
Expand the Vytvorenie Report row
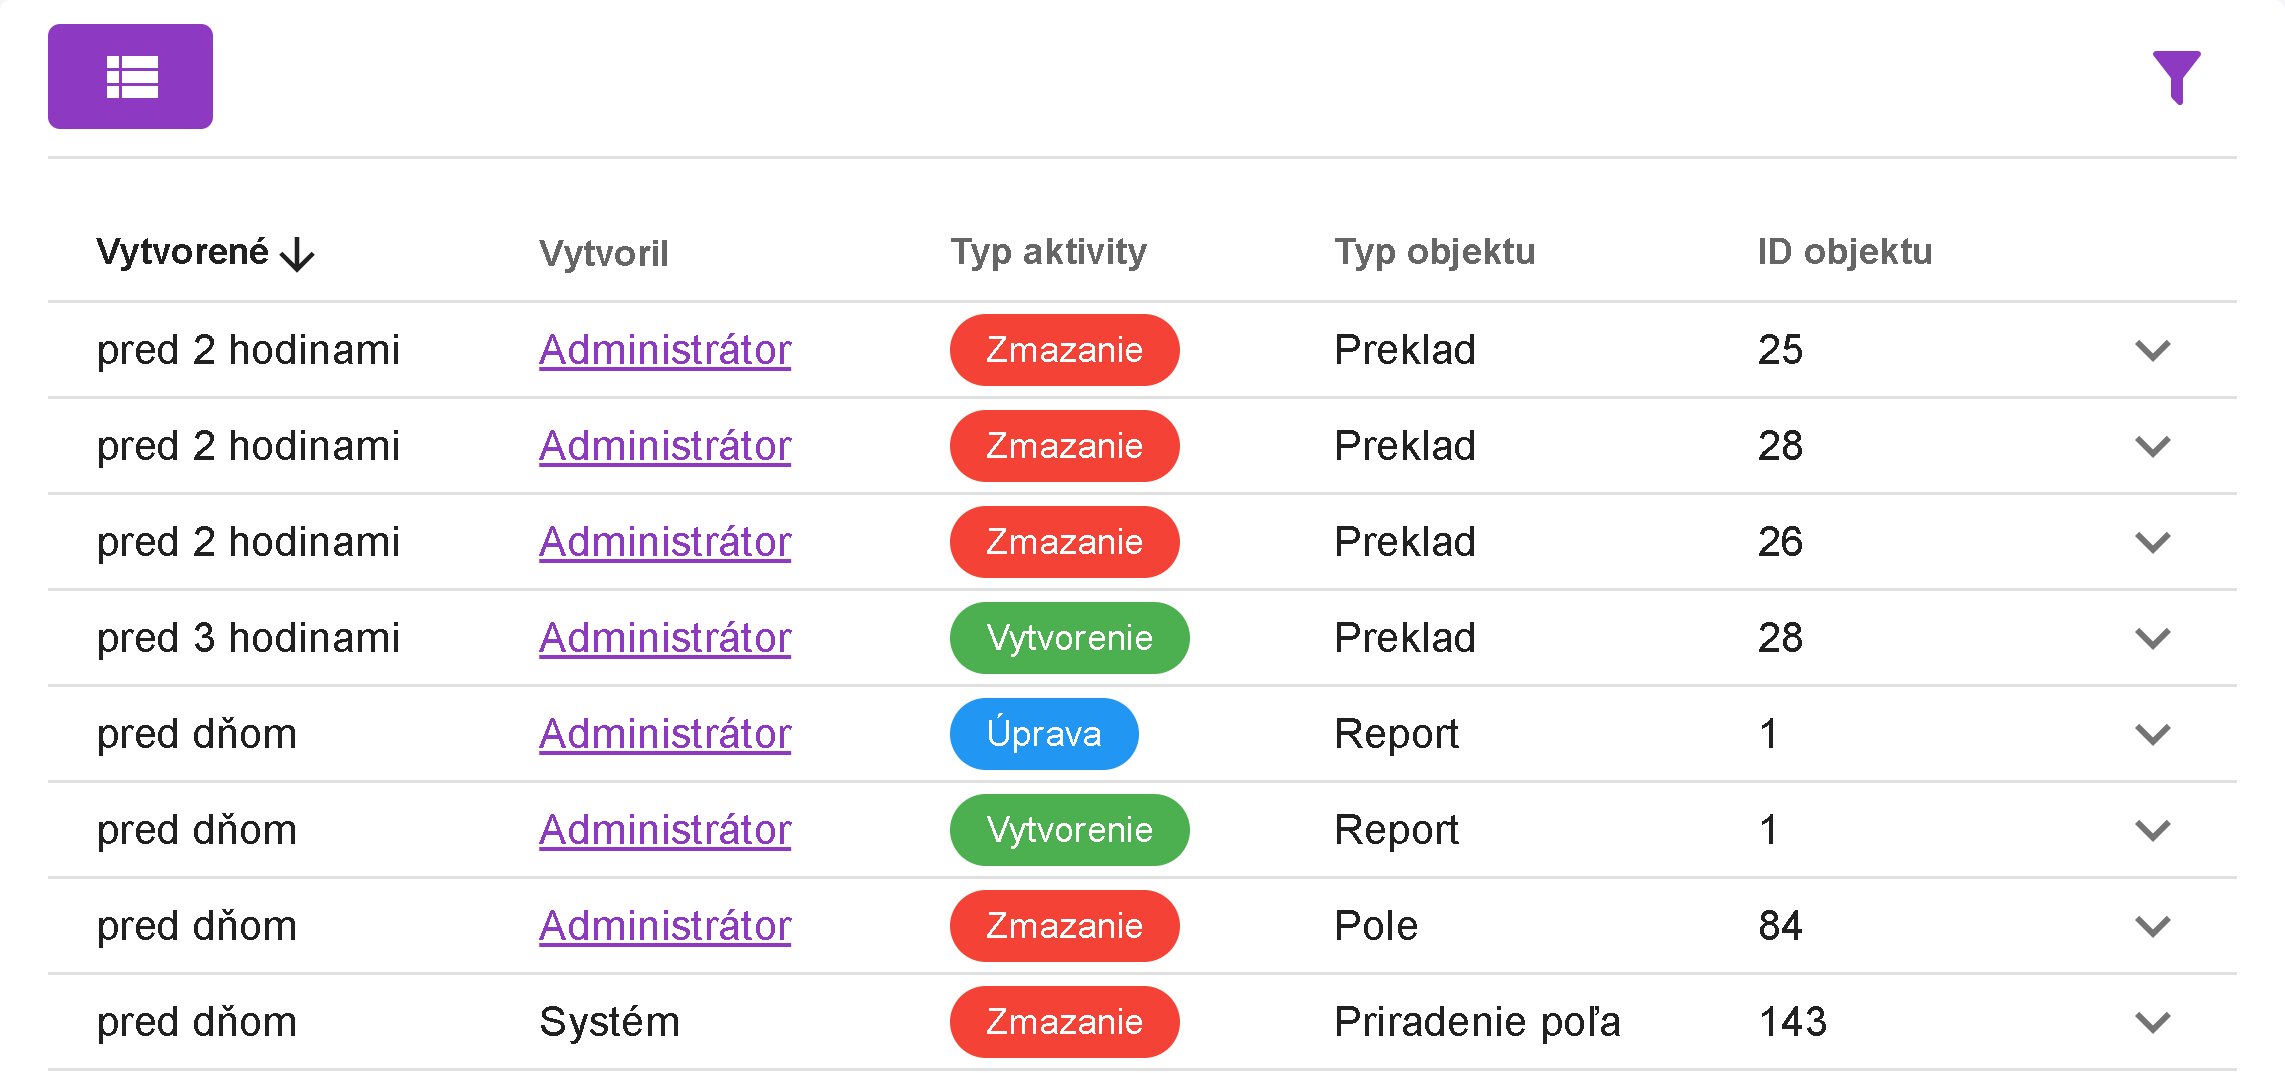[x=2152, y=830]
